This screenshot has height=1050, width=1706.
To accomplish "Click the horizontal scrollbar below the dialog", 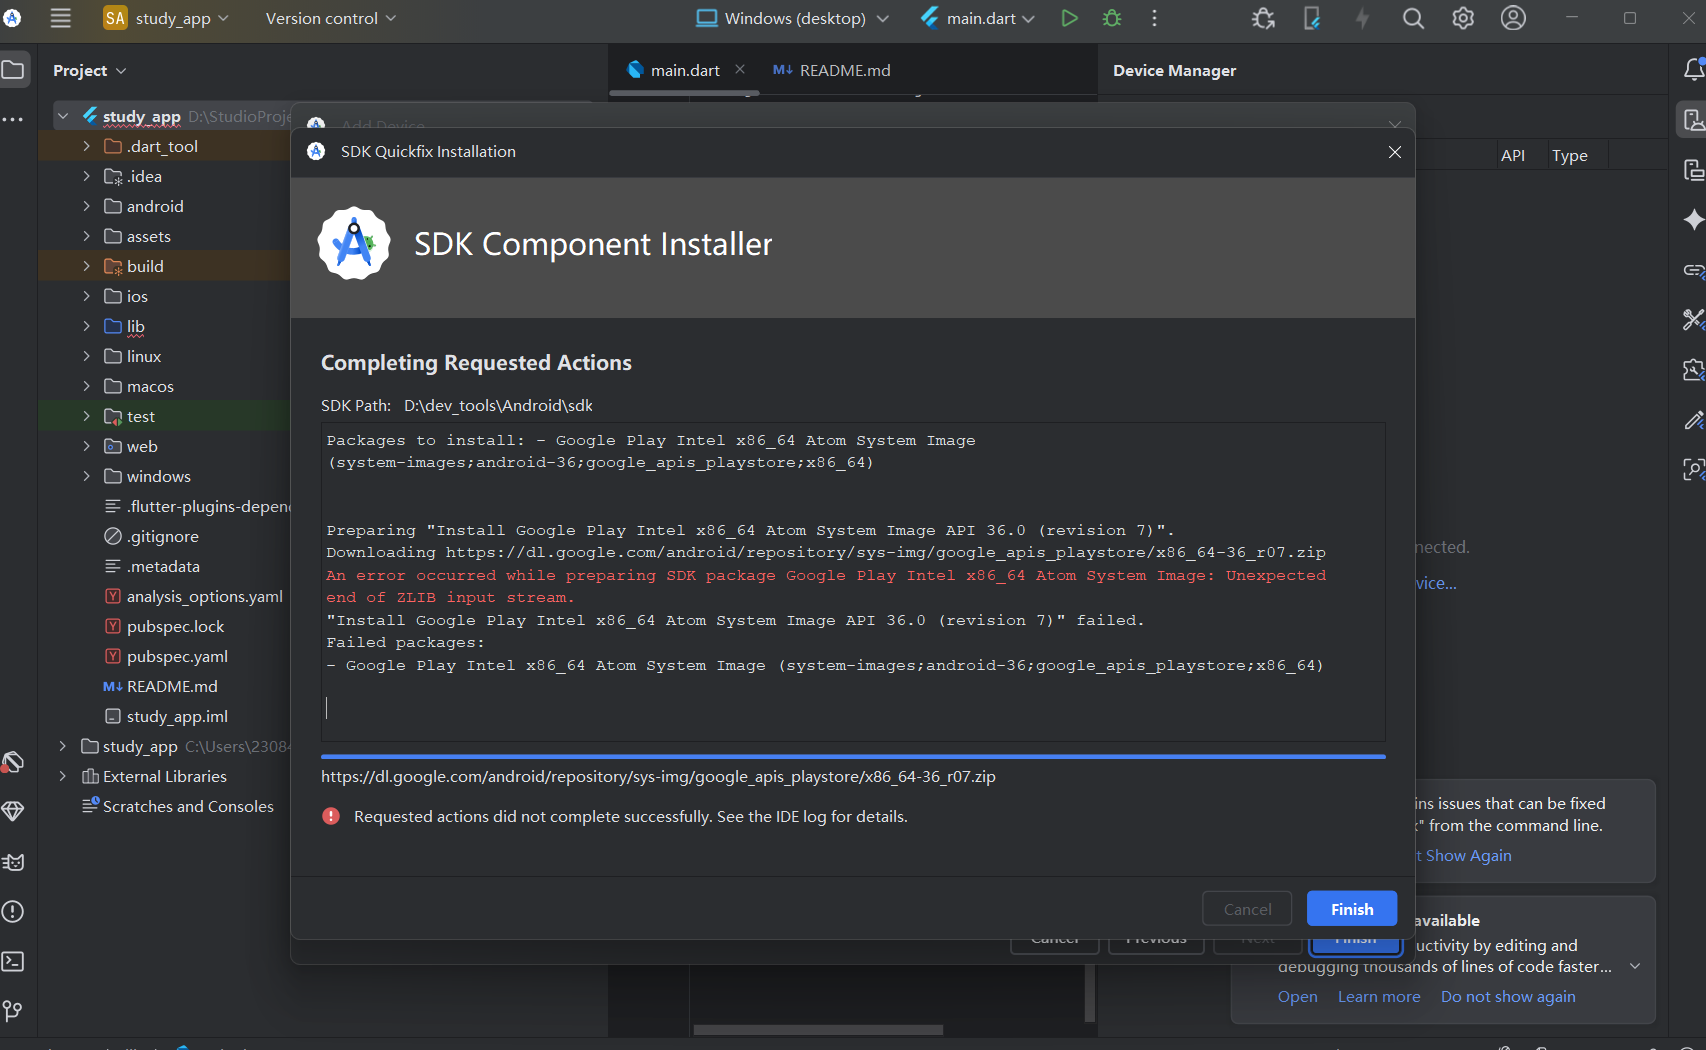I will pyautogui.click(x=818, y=1029).
